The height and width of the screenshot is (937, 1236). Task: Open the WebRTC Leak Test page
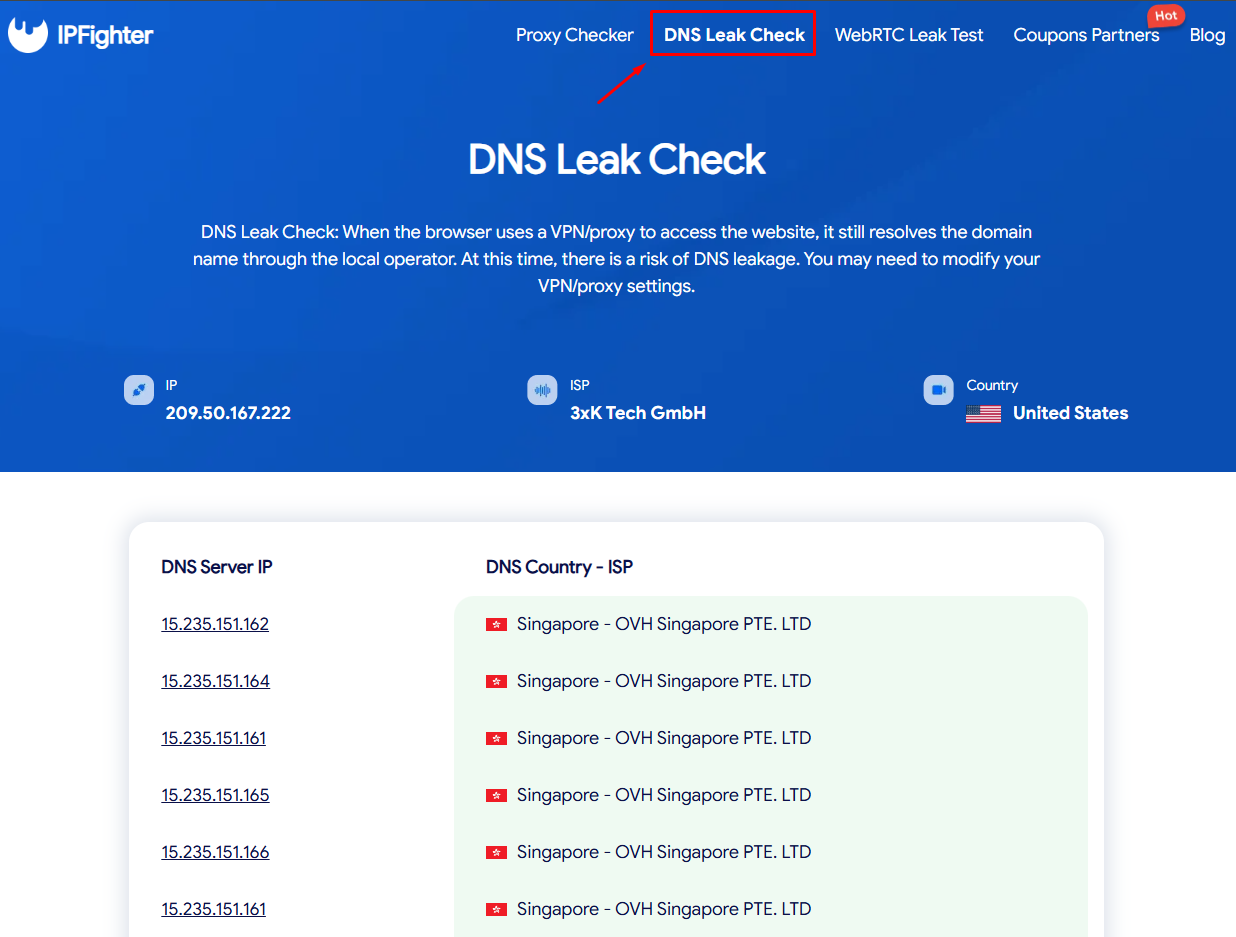click(x=909, y=35)
